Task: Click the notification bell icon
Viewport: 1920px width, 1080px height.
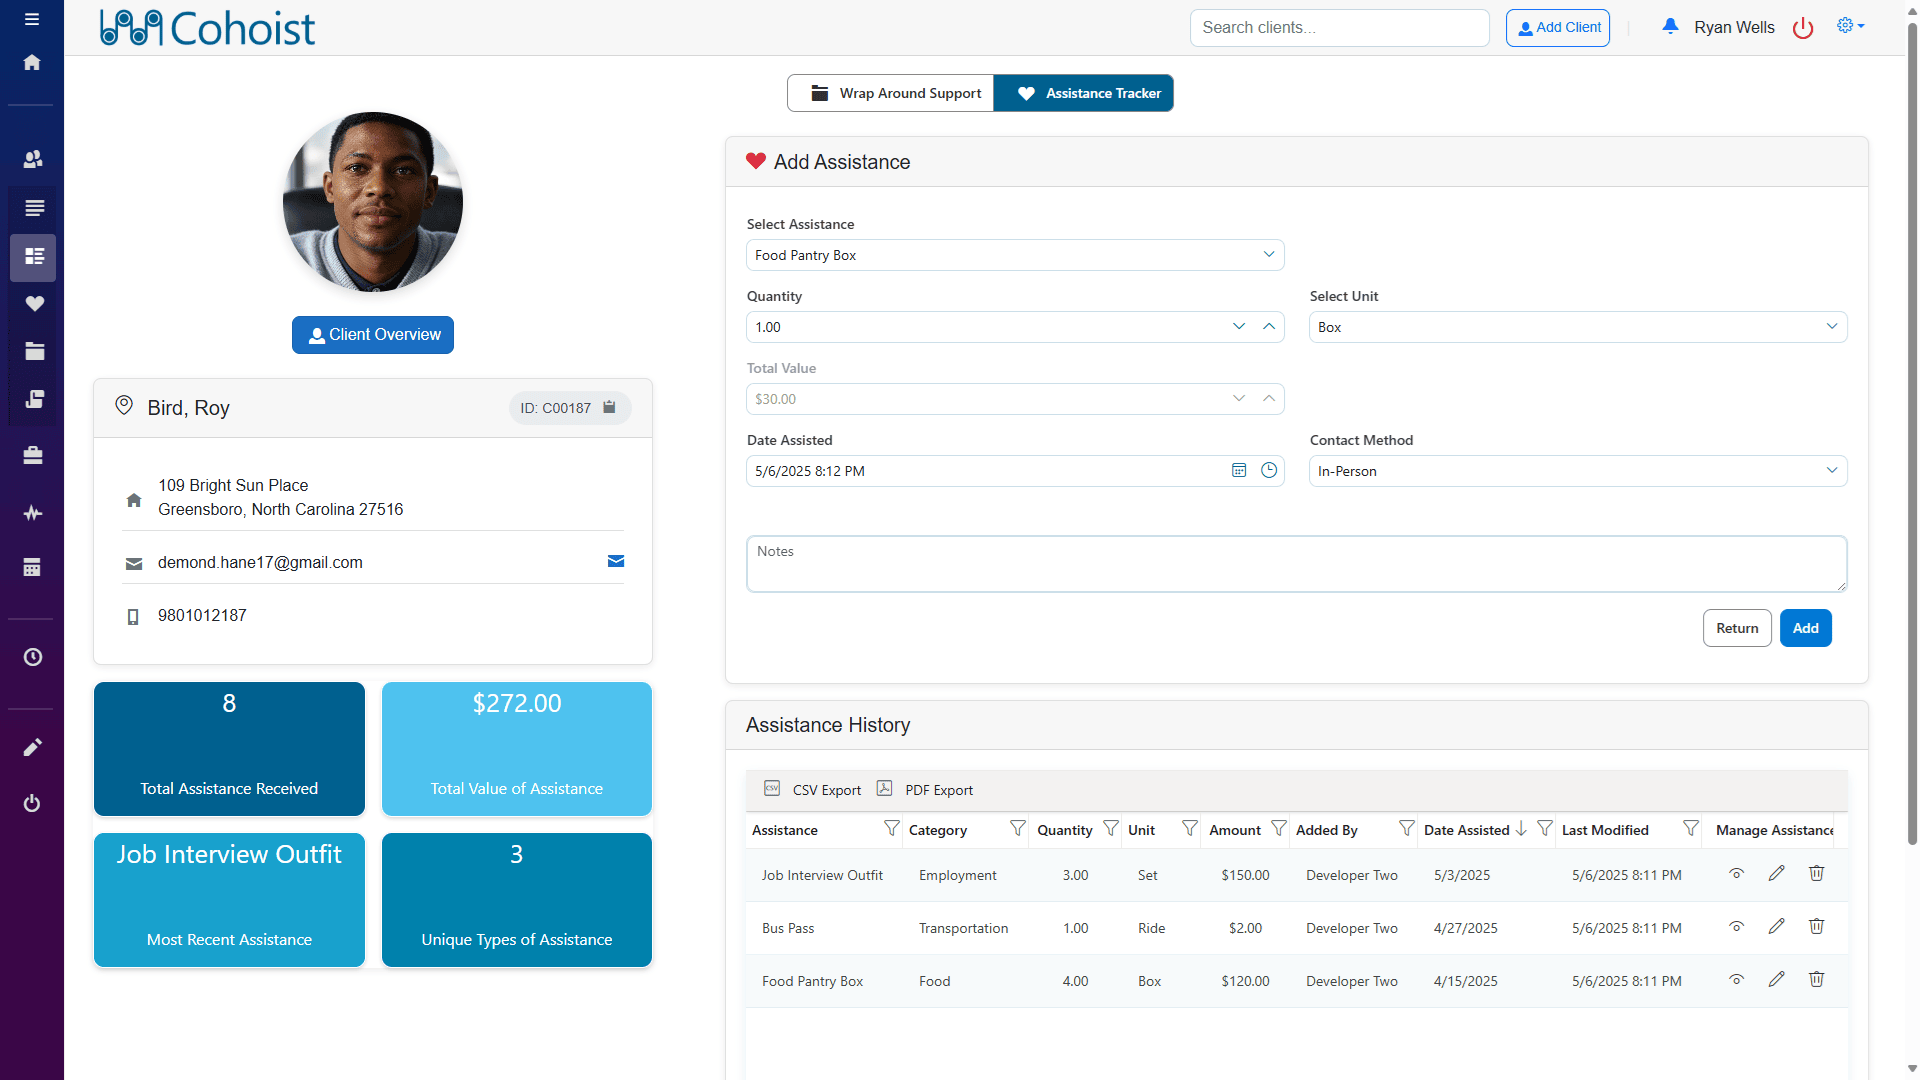Action: coord(1670,27)
